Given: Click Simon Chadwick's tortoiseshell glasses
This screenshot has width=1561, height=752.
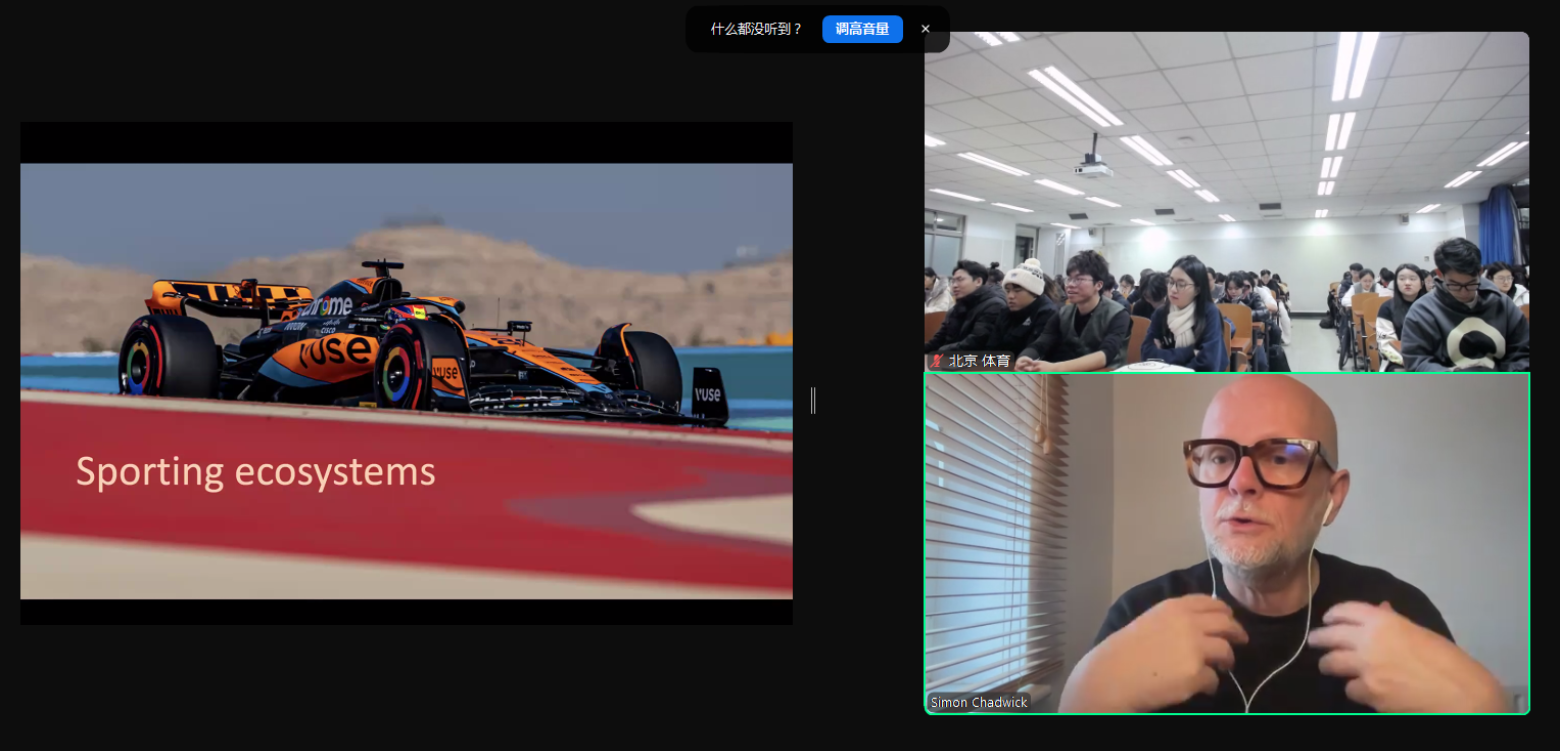Looking at the screenshot, I should click(1256, 461).
